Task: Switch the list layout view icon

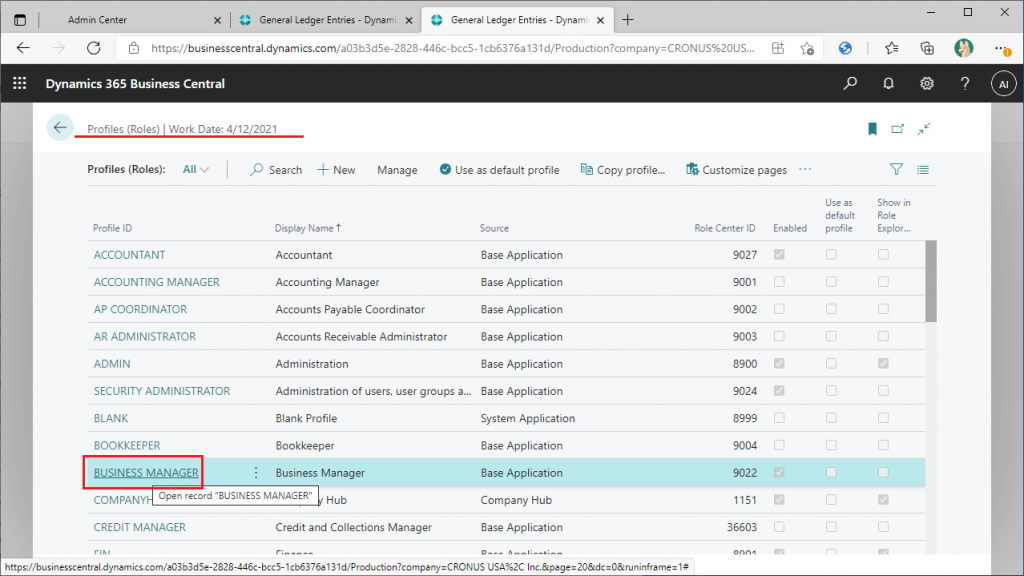Action: (x=923, y=170)
